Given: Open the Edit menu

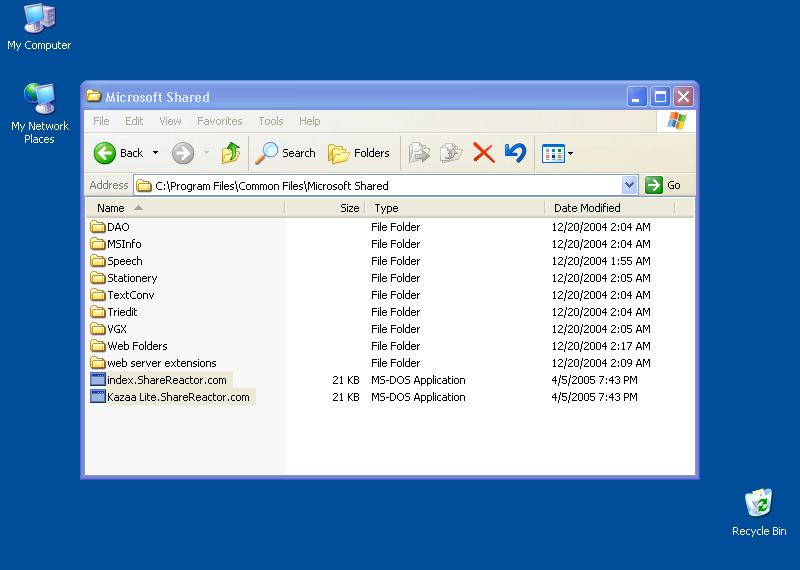Looking at the screenshot, I should click(x=134, y=121).
